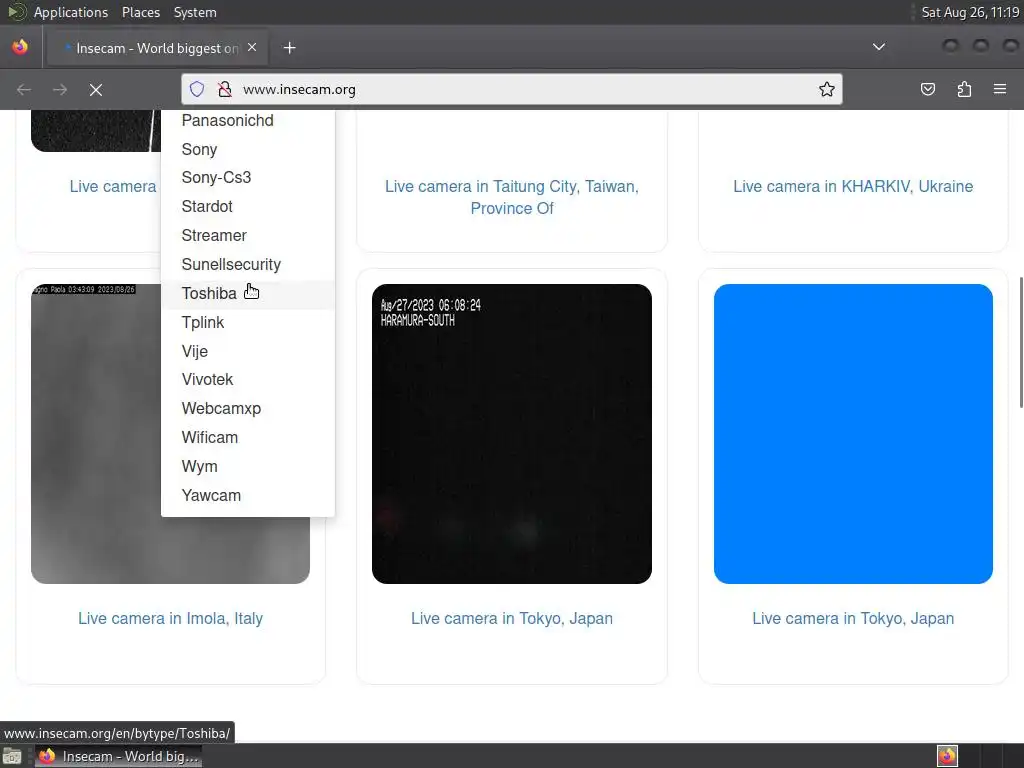Click show desktop icon in bottom panel
1024x768 pixels.
12,756
